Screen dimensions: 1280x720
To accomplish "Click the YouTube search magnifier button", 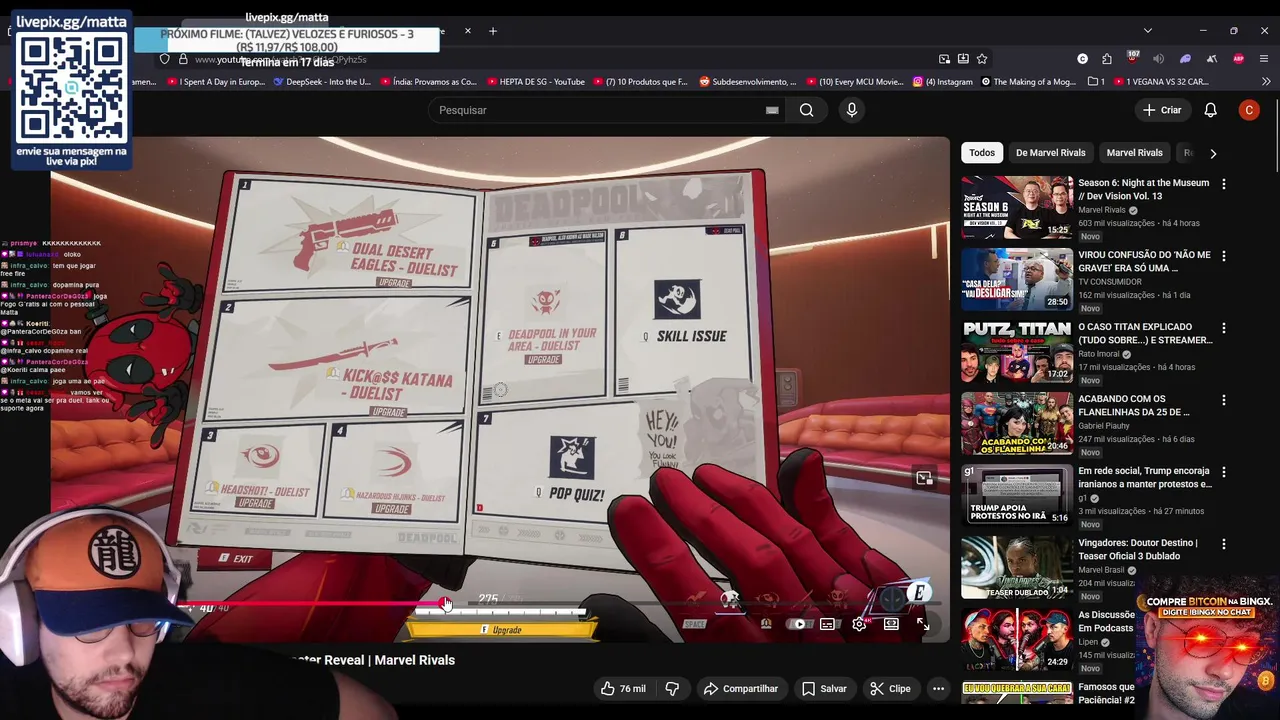I will pyautogui.click(x=806, y=110).
